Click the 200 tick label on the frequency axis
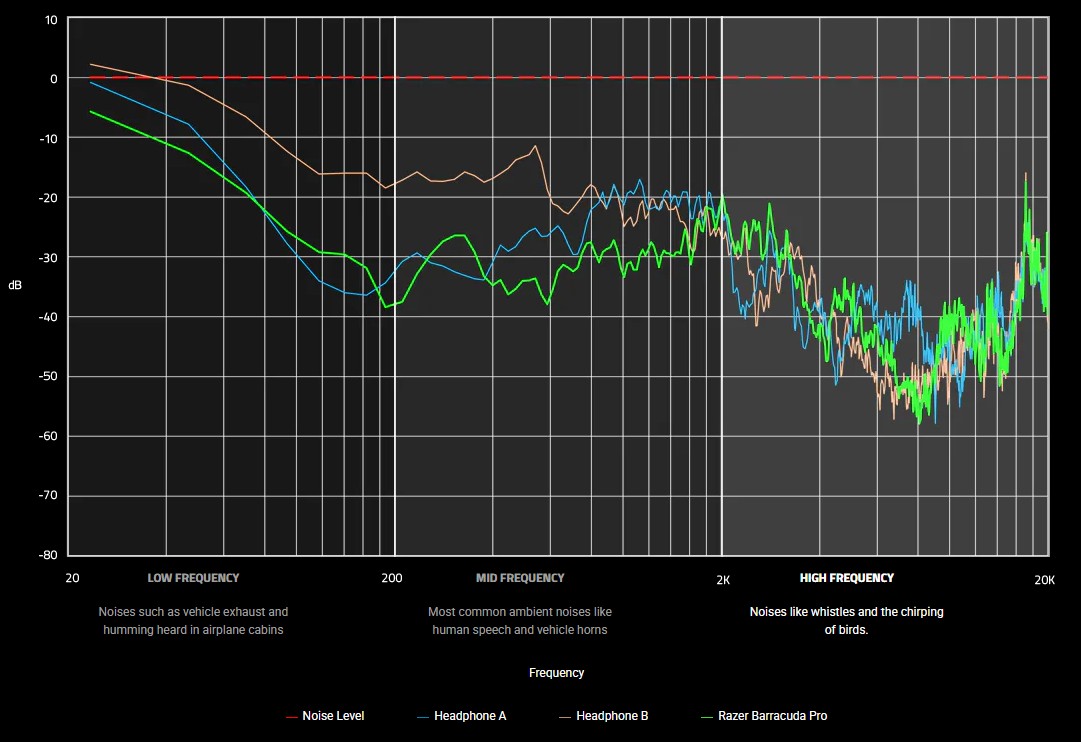 tap(392, 579)
